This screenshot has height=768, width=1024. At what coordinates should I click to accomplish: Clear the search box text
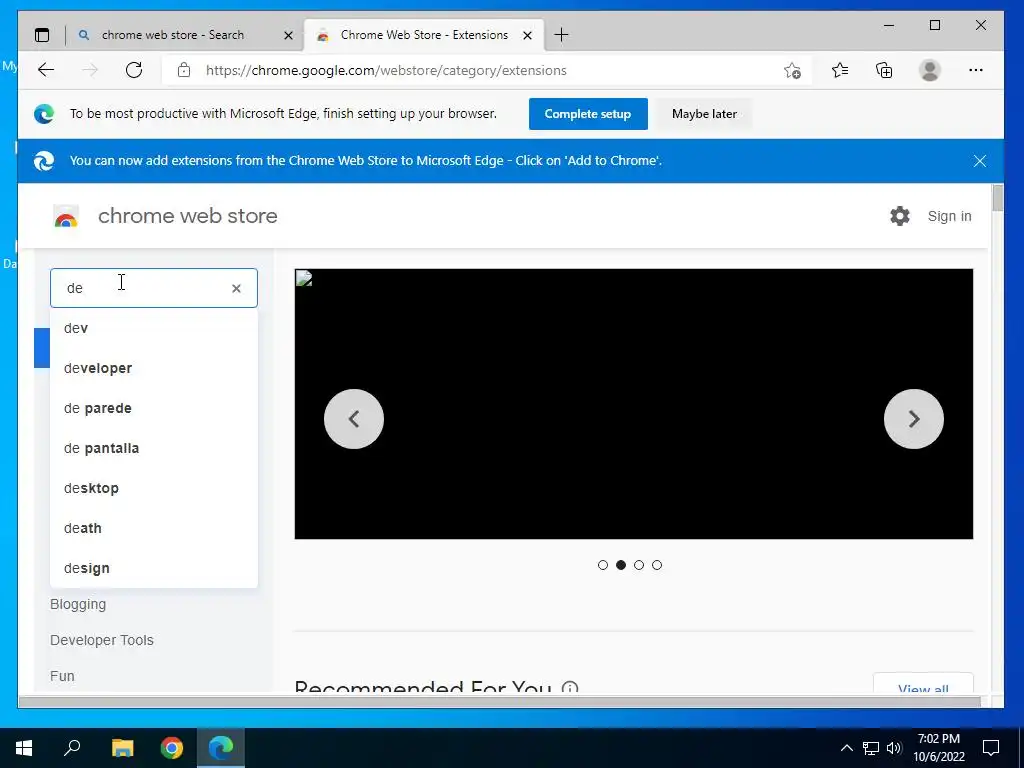[x=236, y=288]
